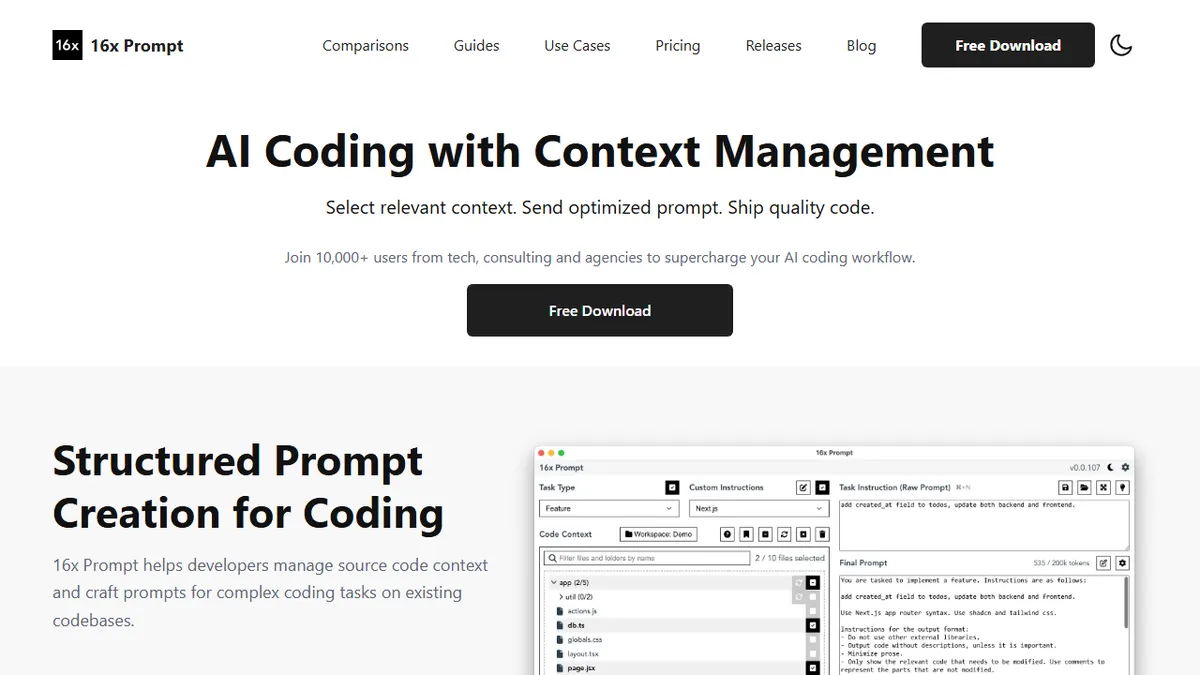Click the db.ts file name
Screen dimensions: 1200x675
point(576,625)
